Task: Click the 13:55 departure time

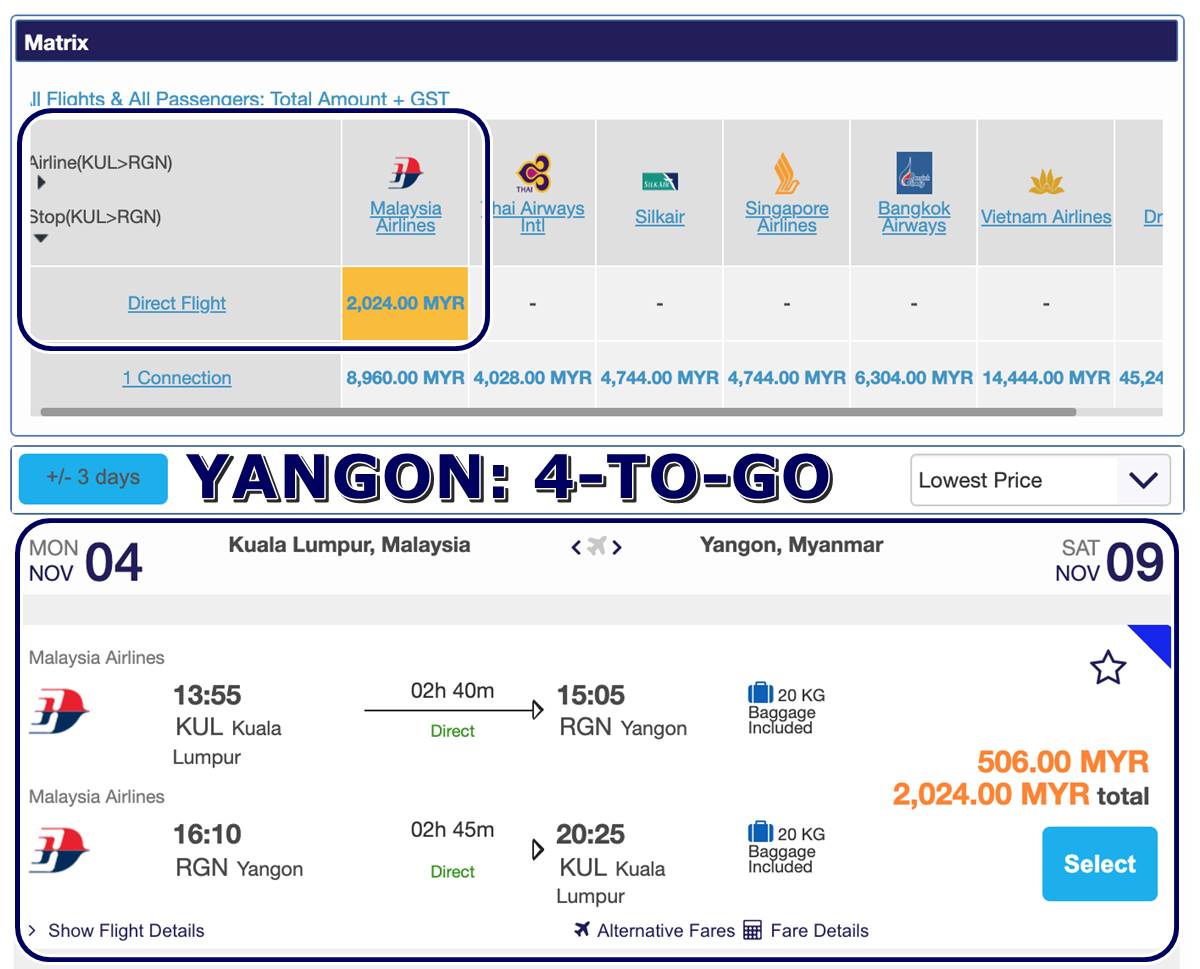Action: pos(207,695)
